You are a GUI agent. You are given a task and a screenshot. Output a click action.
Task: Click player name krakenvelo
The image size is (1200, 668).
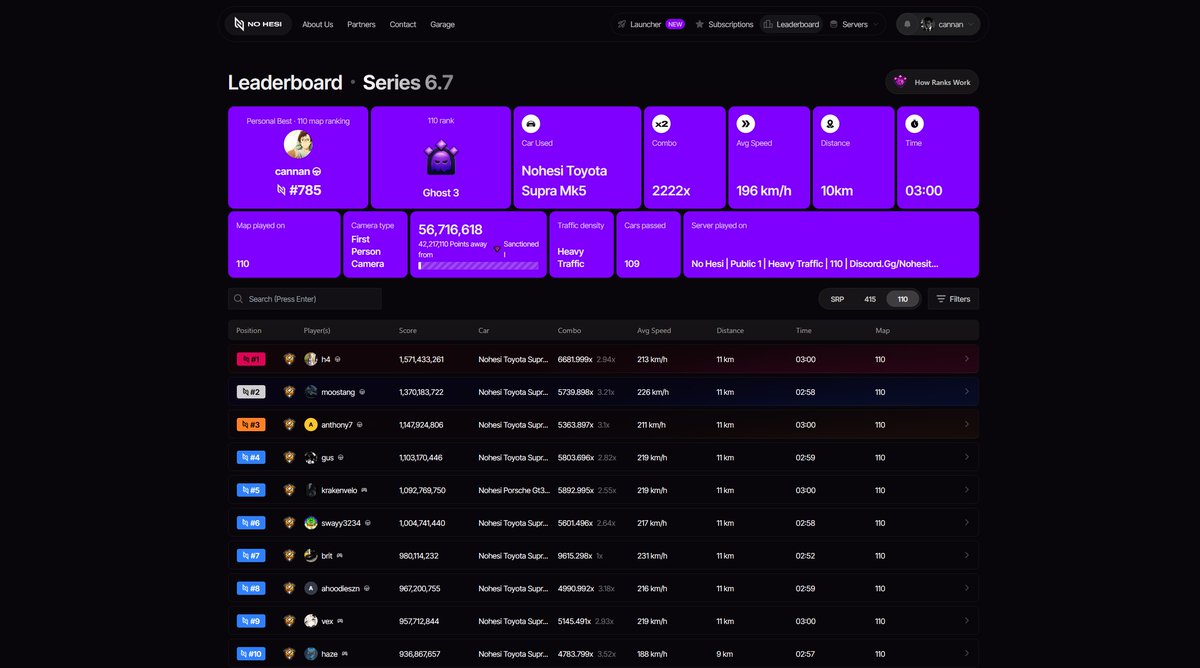338,491
